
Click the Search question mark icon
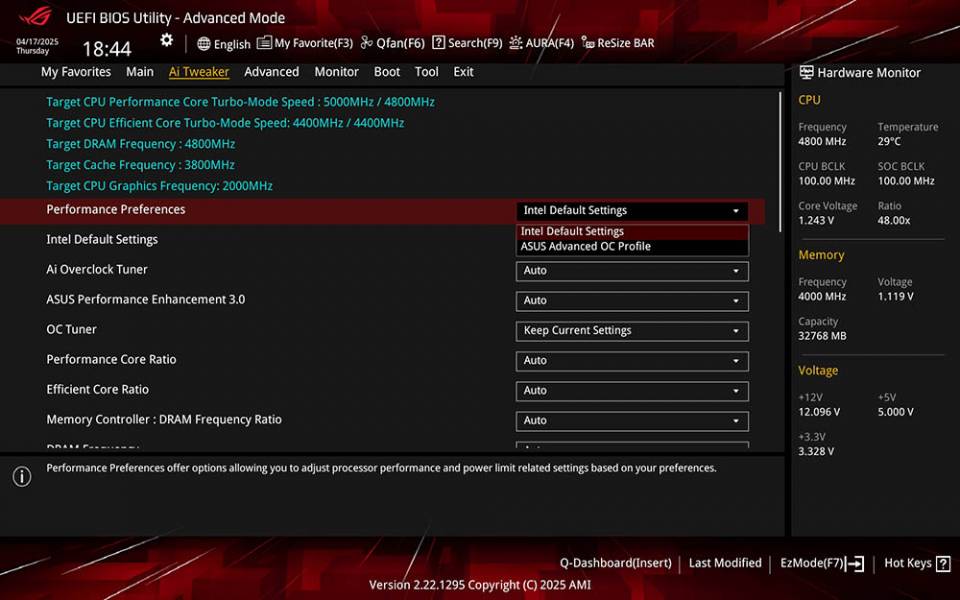(x=438, y=43)
